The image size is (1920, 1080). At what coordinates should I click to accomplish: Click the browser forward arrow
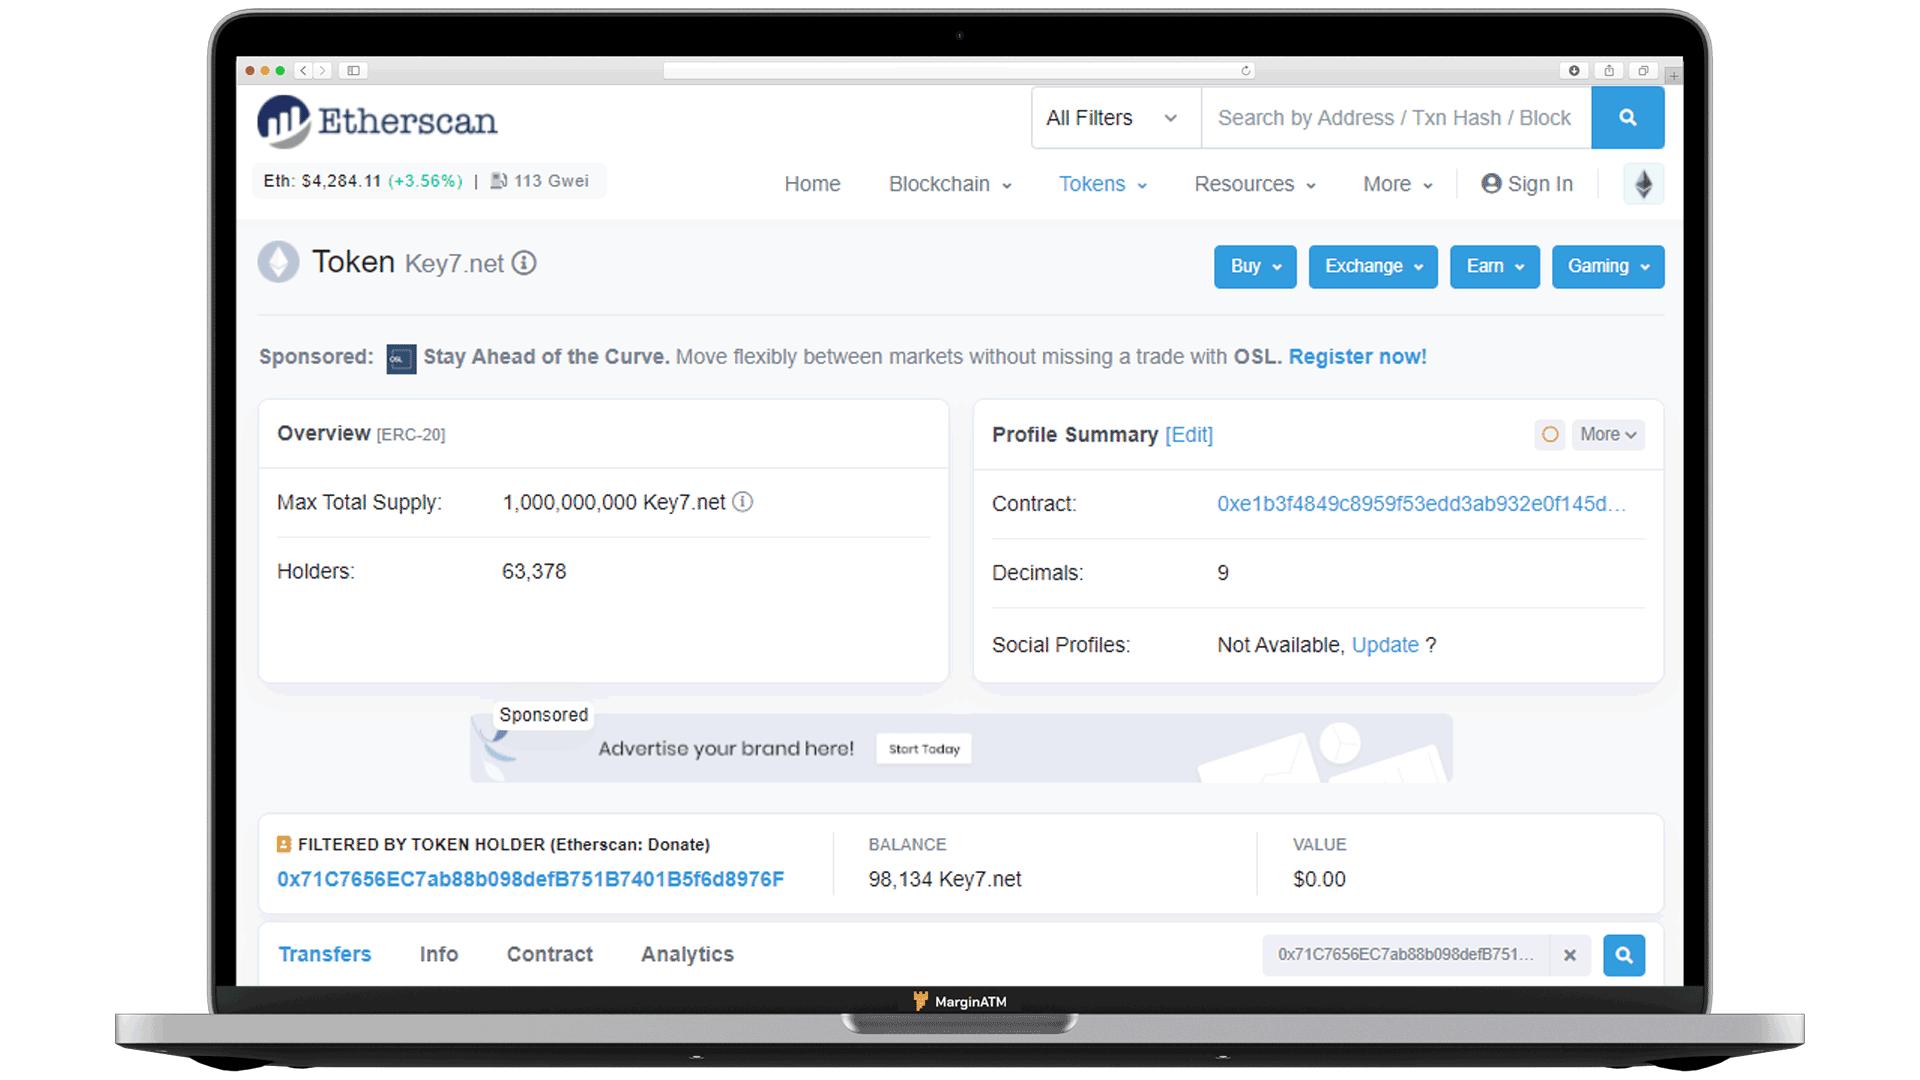coord(322,70)
